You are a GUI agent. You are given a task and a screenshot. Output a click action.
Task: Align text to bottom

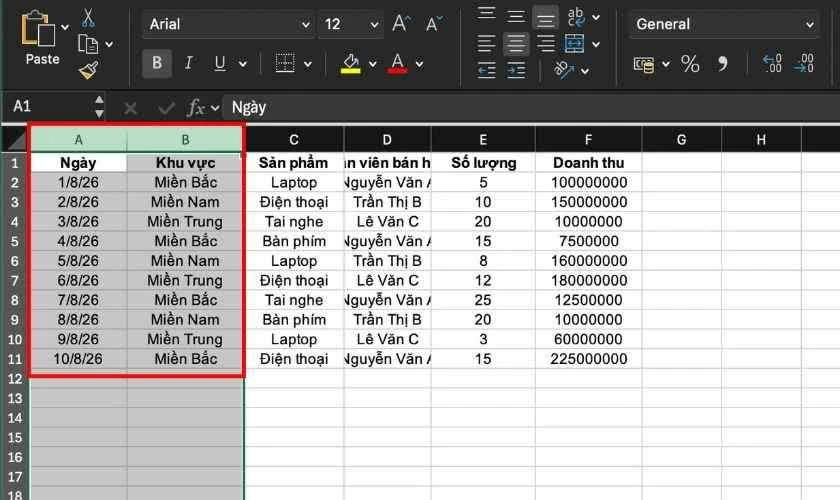(x=545, y=19)
